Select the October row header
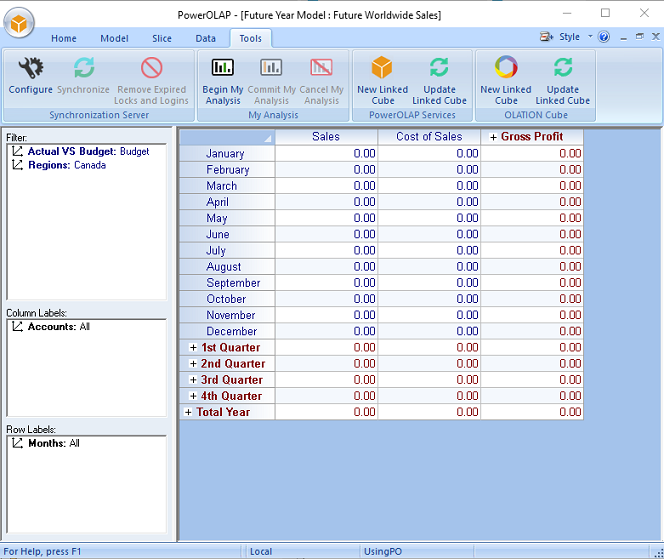Image resolution: width=664 pixels, height=559 pixels. point(227,299)
